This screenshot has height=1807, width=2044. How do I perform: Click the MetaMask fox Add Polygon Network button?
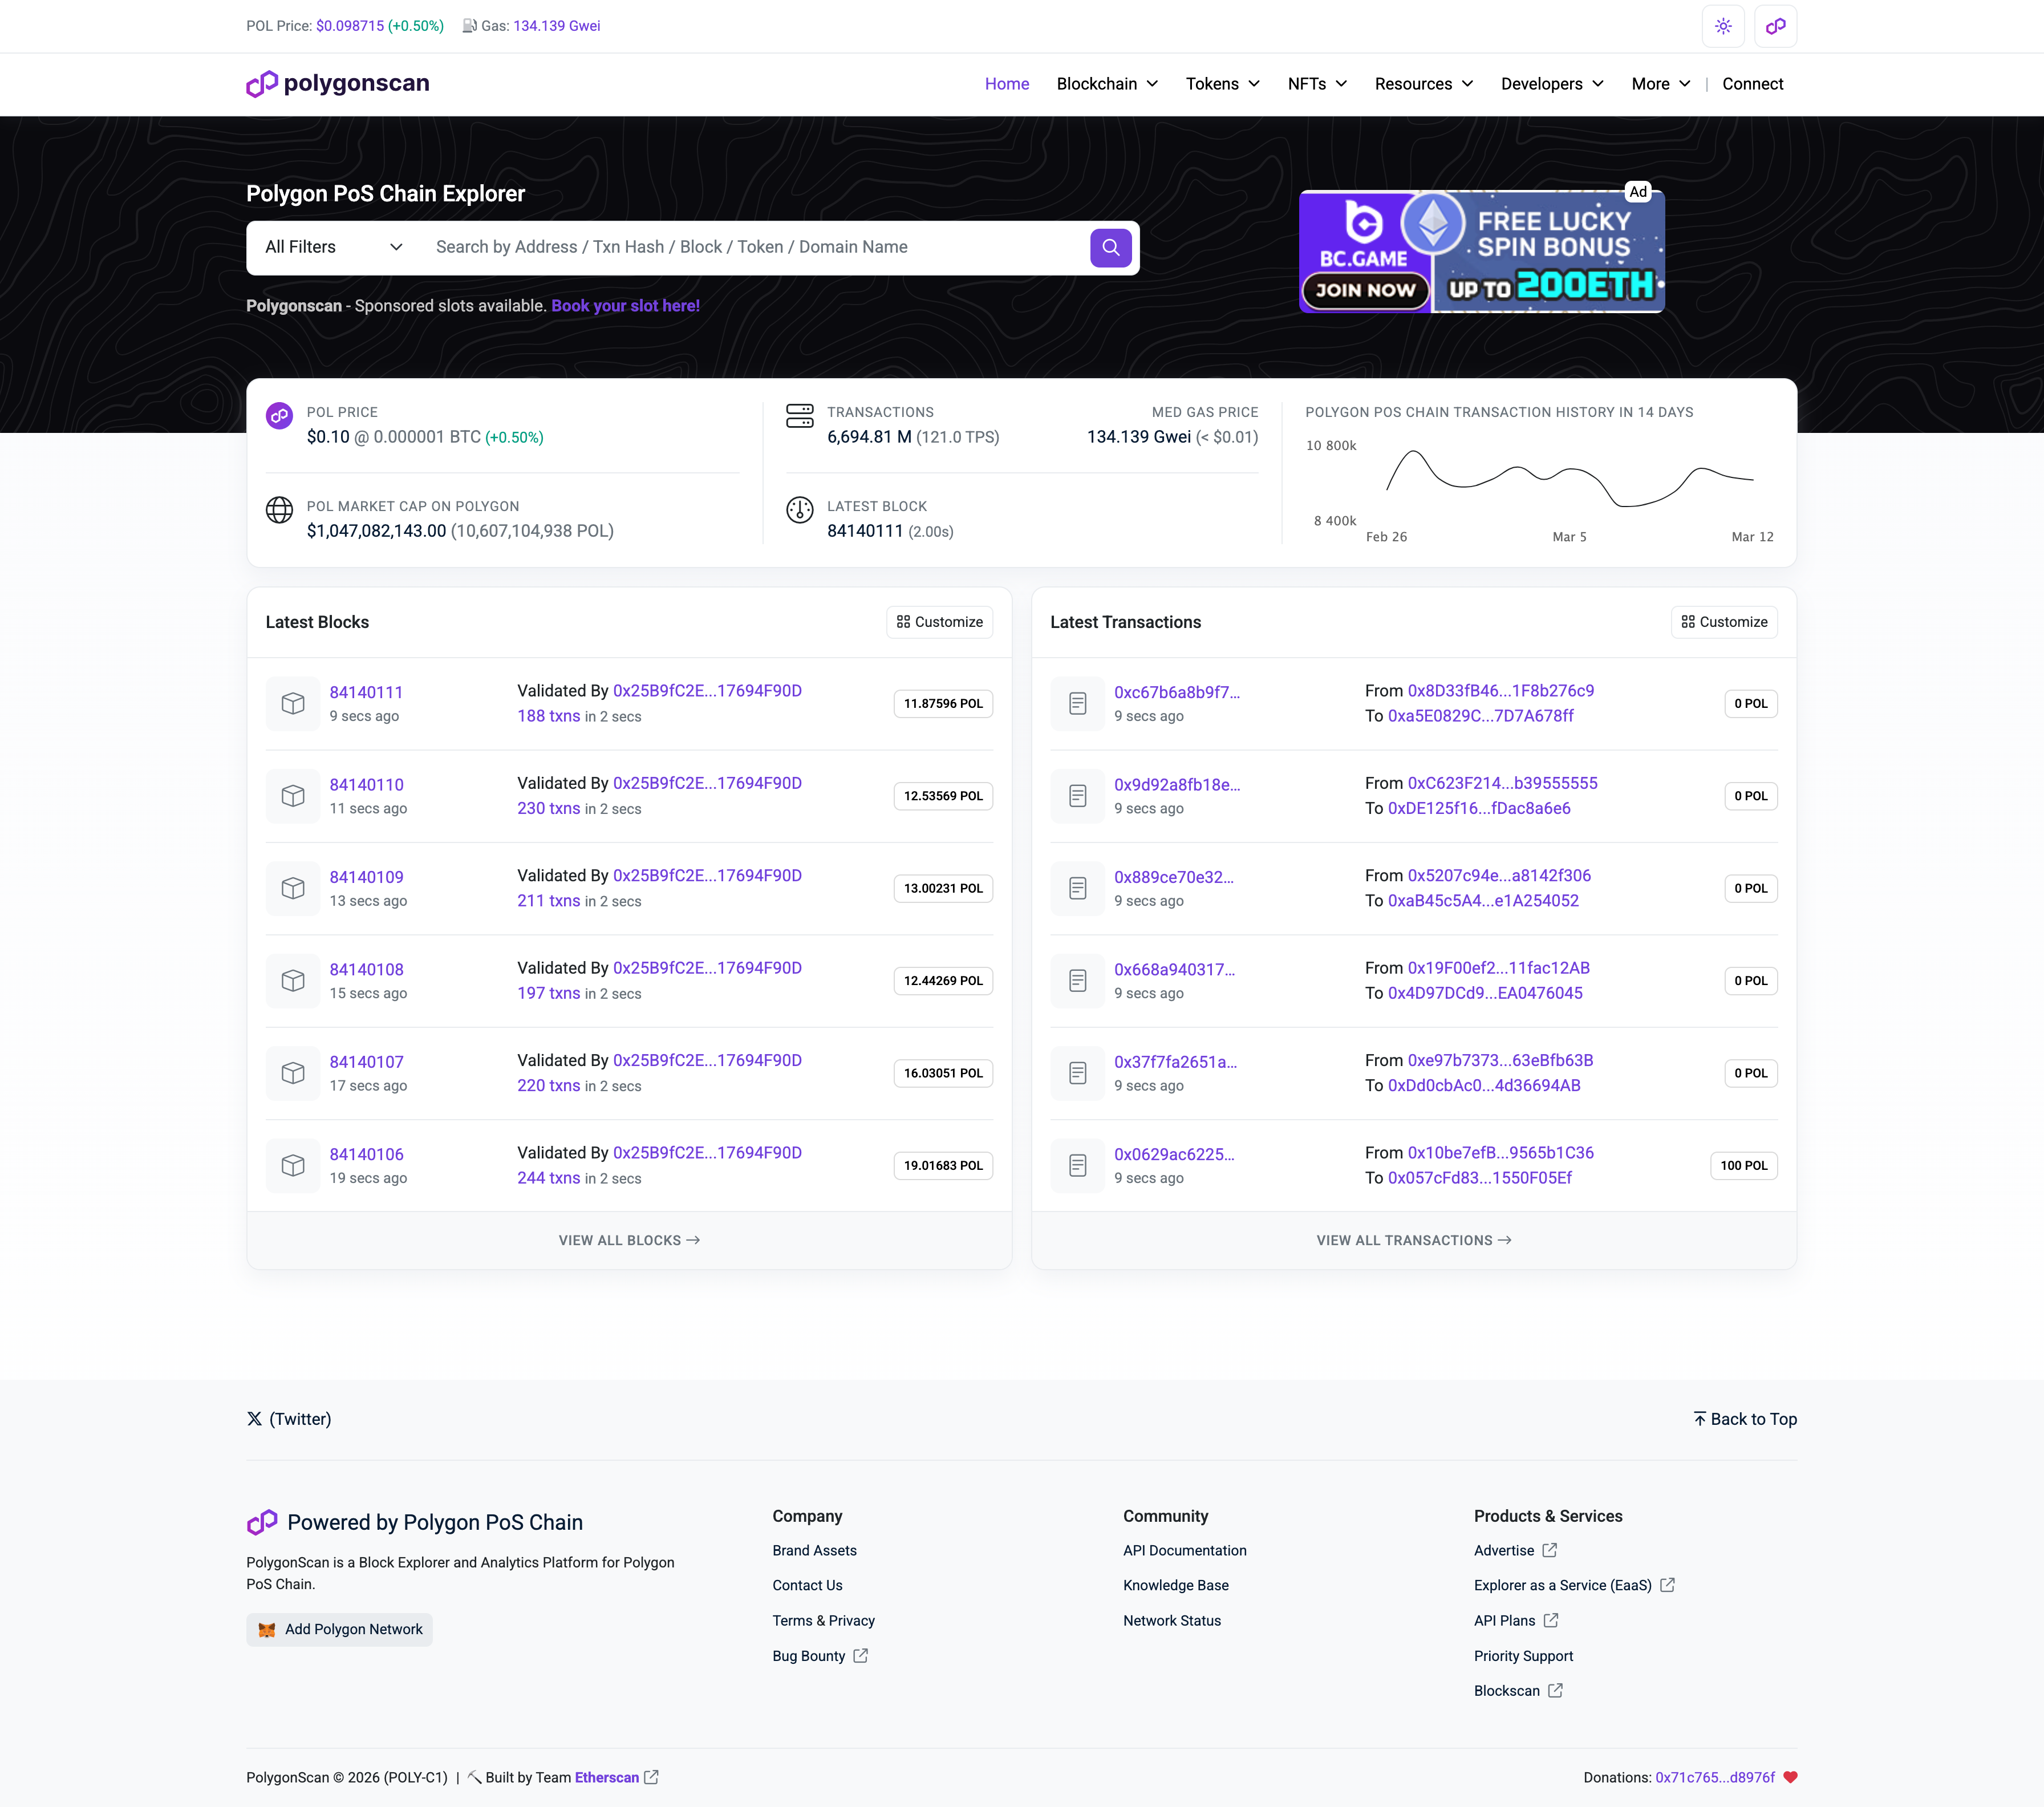(x=340, y=1629)
